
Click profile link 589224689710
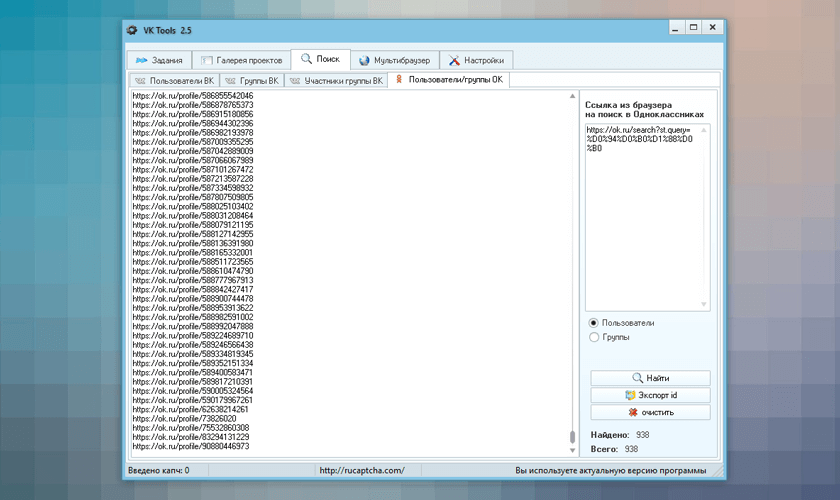pyautogui.click(x=193, y=335)
